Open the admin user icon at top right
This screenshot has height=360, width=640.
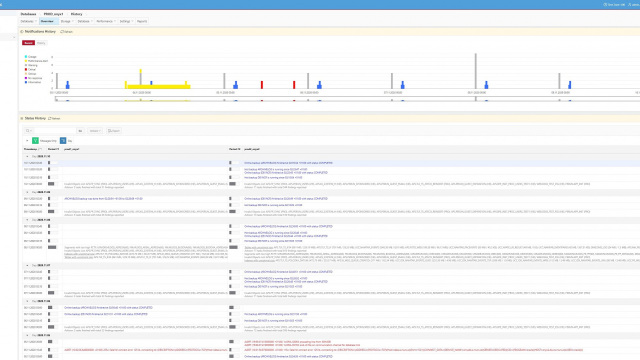(634, 4)
